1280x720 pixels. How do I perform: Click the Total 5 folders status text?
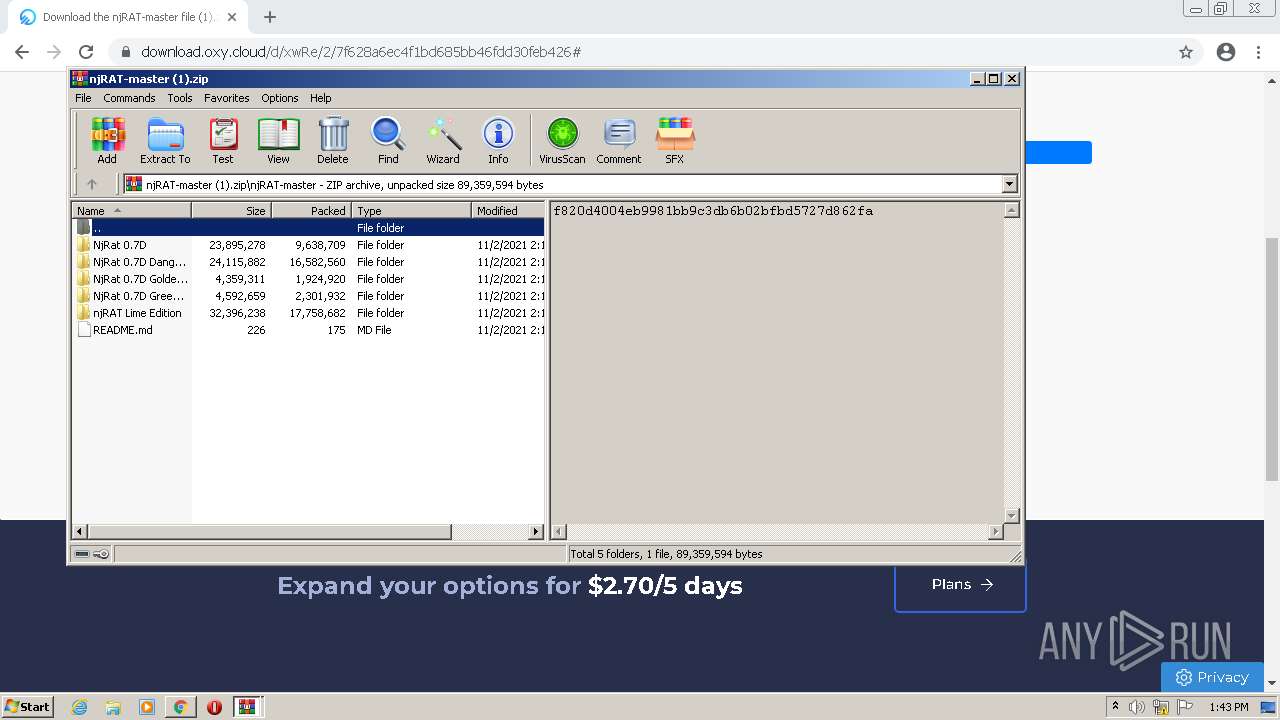click(666, 554)
